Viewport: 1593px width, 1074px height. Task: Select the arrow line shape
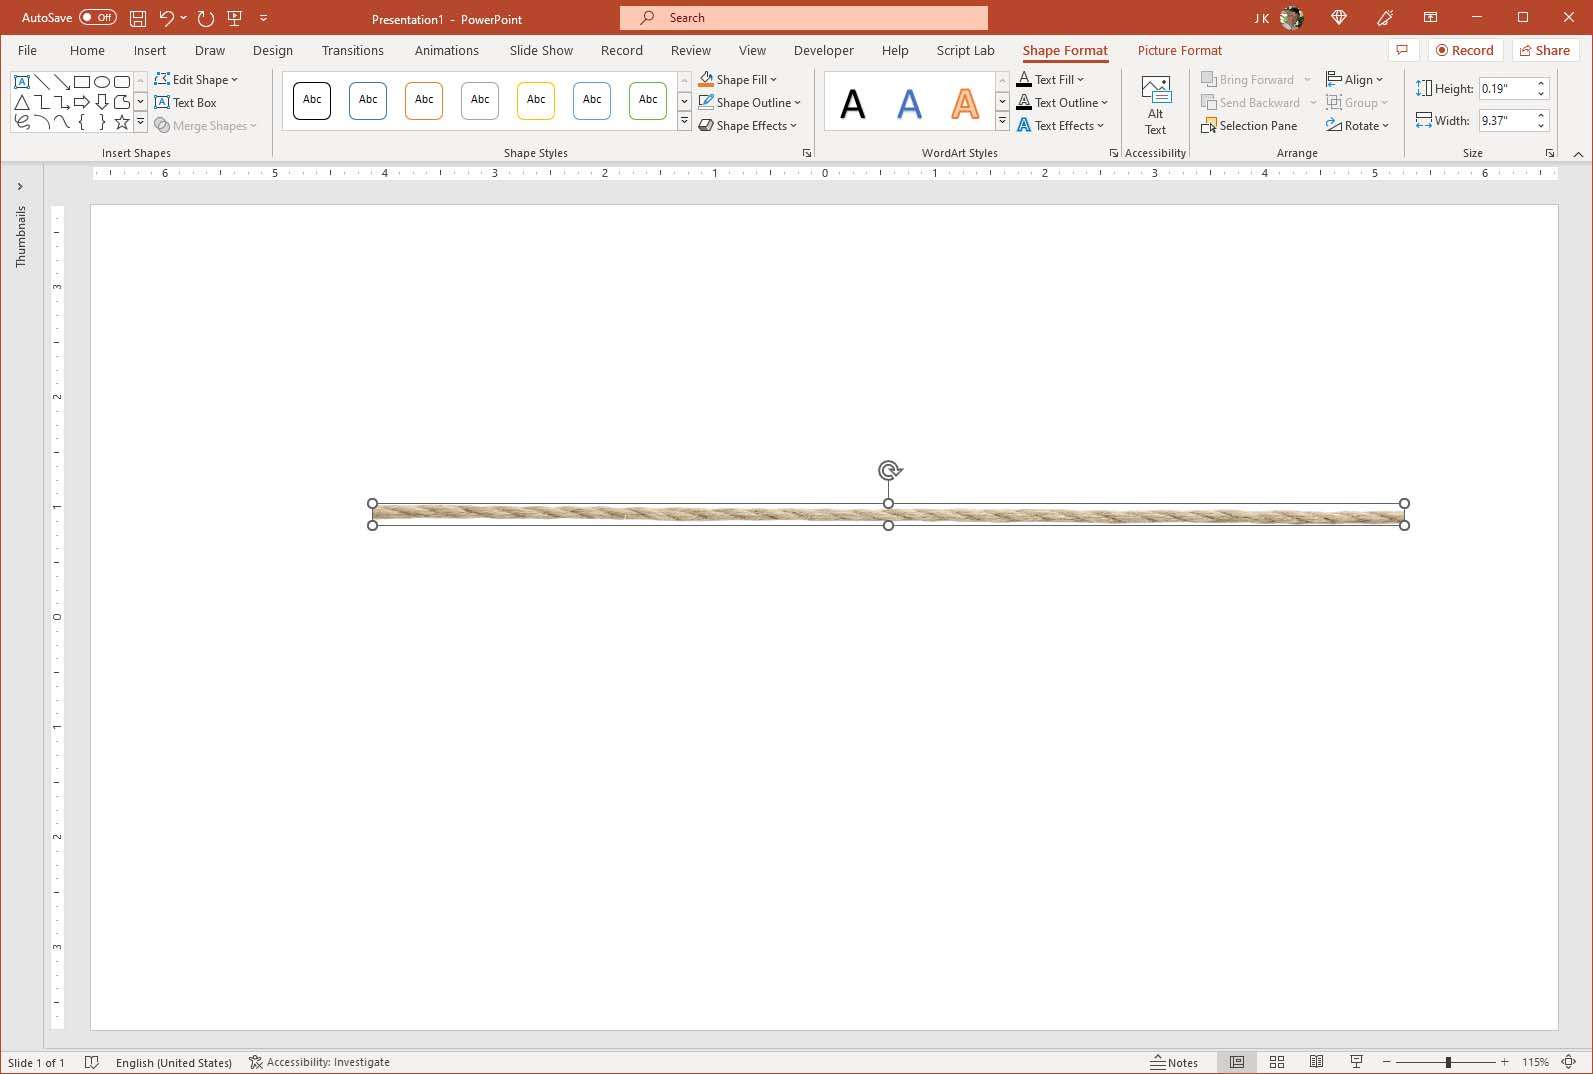click(x=61, y=81)
